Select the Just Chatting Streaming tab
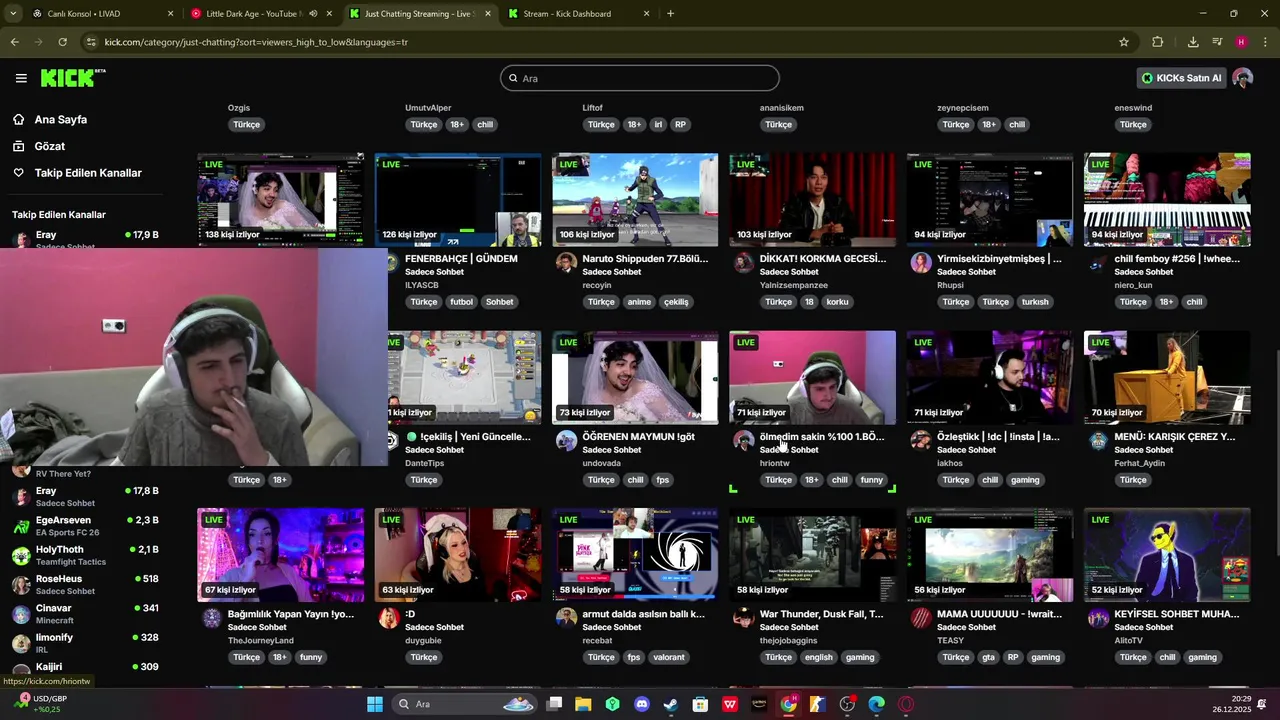1280x720 pixels. click(420, 14)
